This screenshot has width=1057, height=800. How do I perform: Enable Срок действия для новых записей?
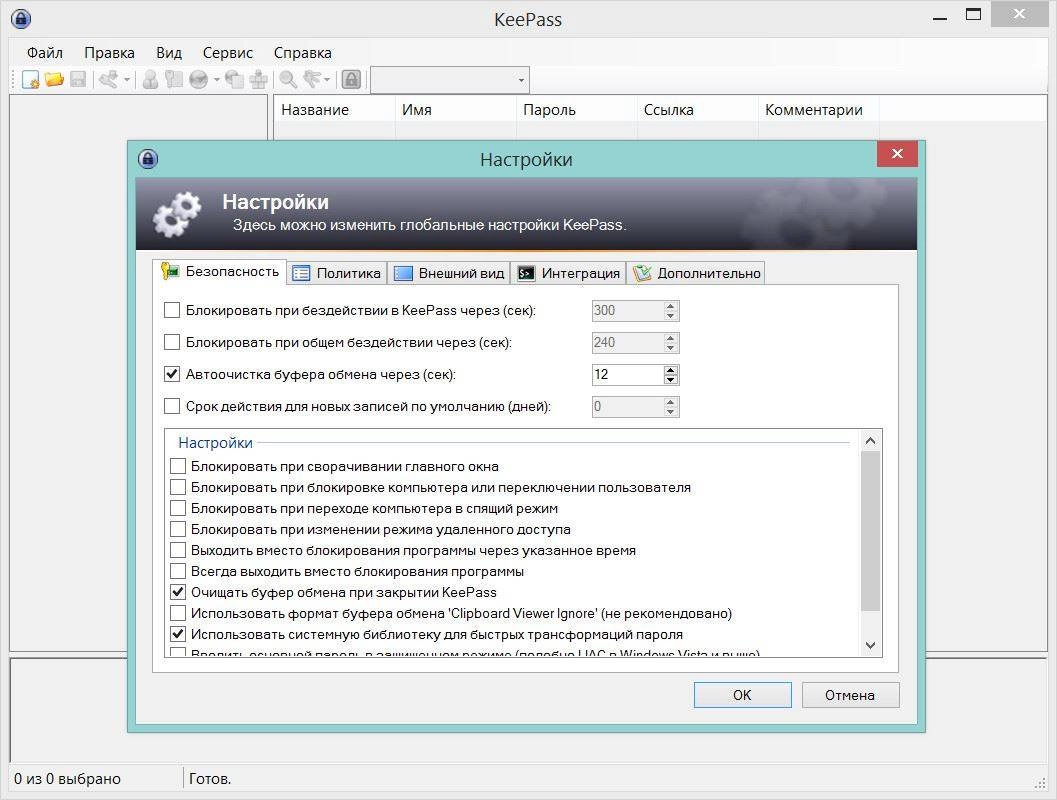(x=172, y=406)
